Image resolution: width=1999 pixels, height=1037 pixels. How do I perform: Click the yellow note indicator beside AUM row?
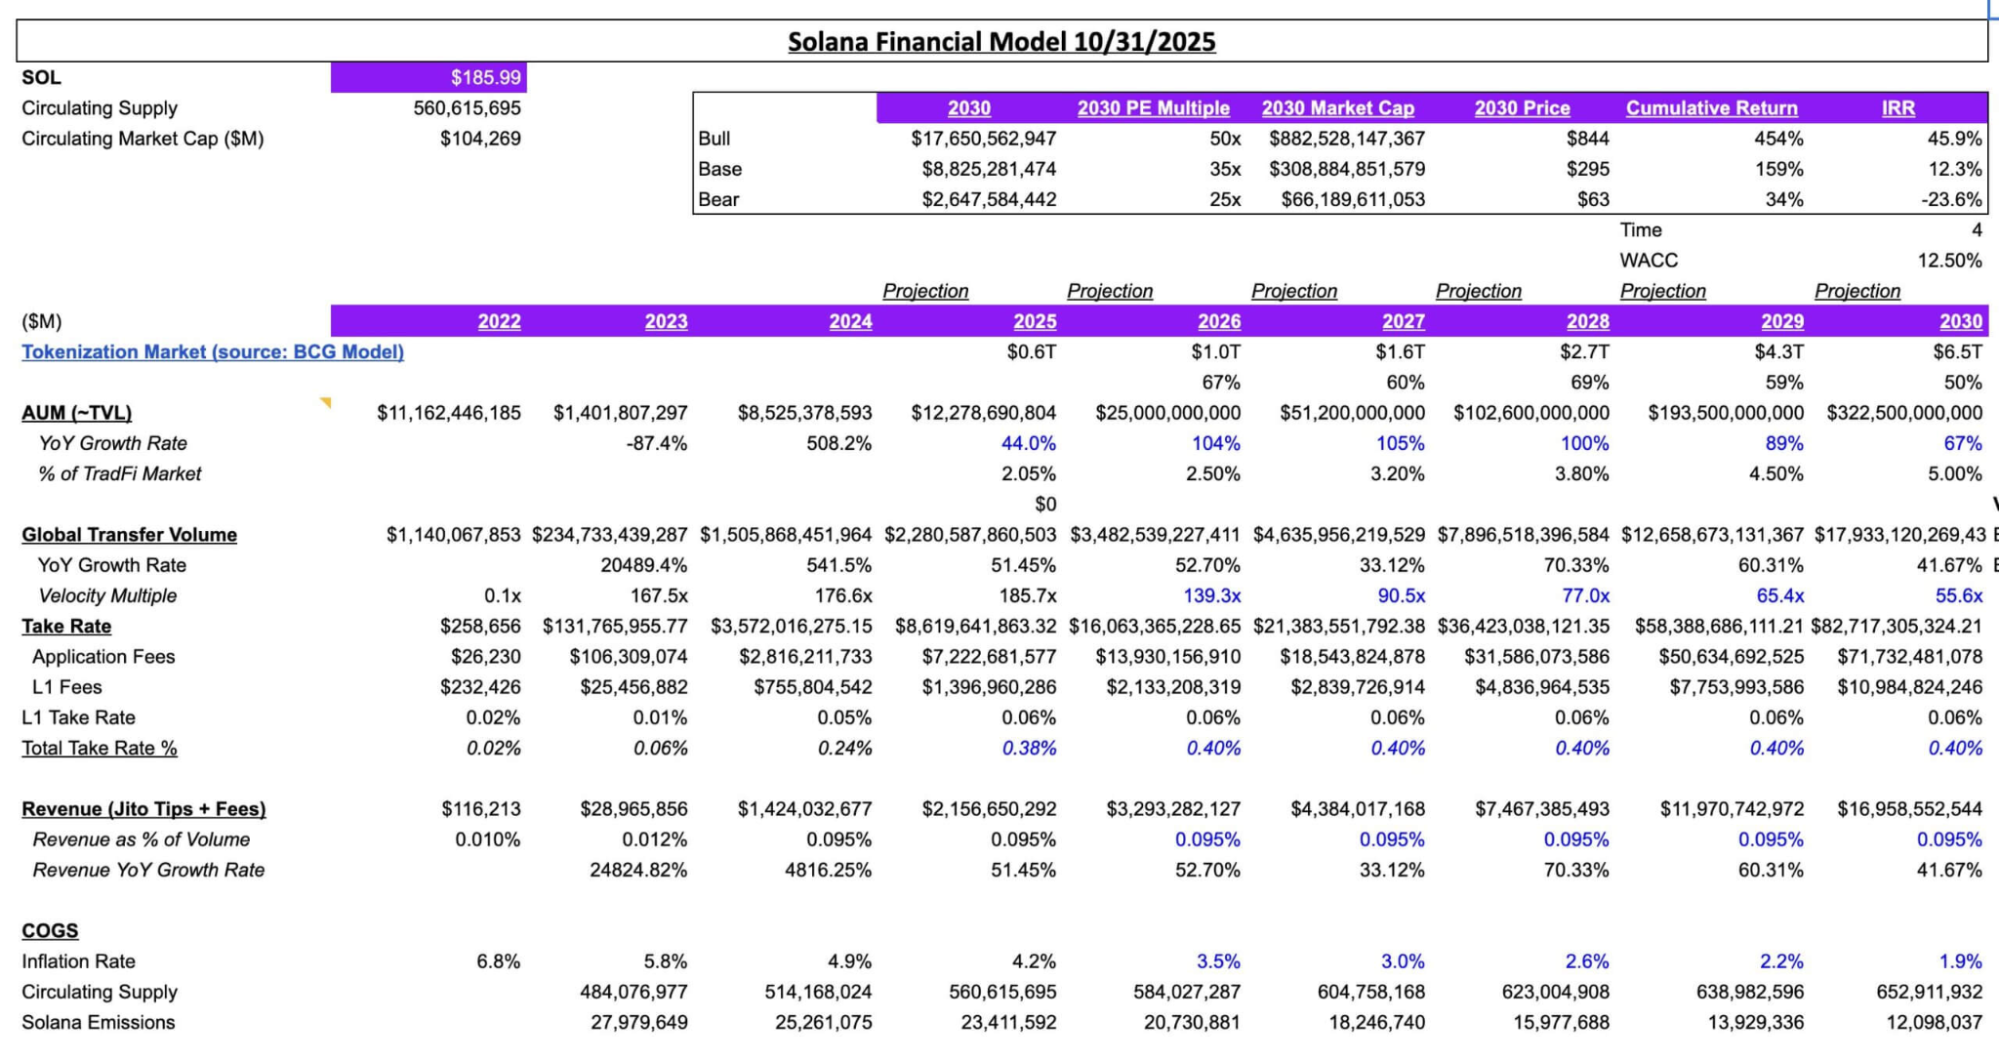pos(325,403)
